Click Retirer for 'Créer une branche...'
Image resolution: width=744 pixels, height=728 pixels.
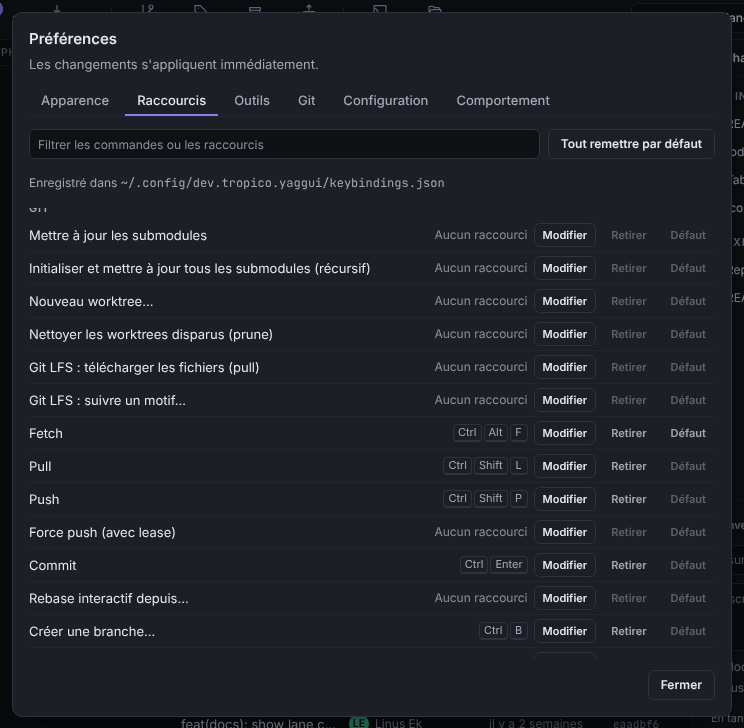pyautogui.click(x=628, y=631)
